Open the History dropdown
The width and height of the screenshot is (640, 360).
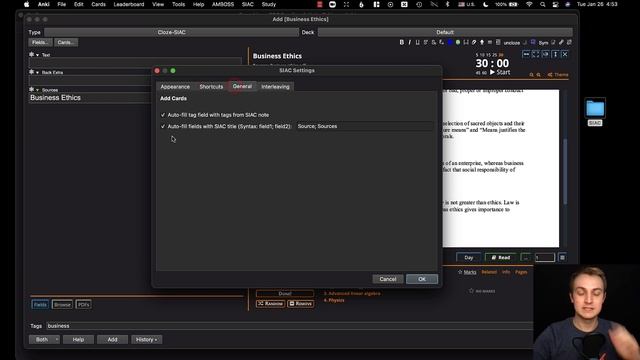pos(147,340)
